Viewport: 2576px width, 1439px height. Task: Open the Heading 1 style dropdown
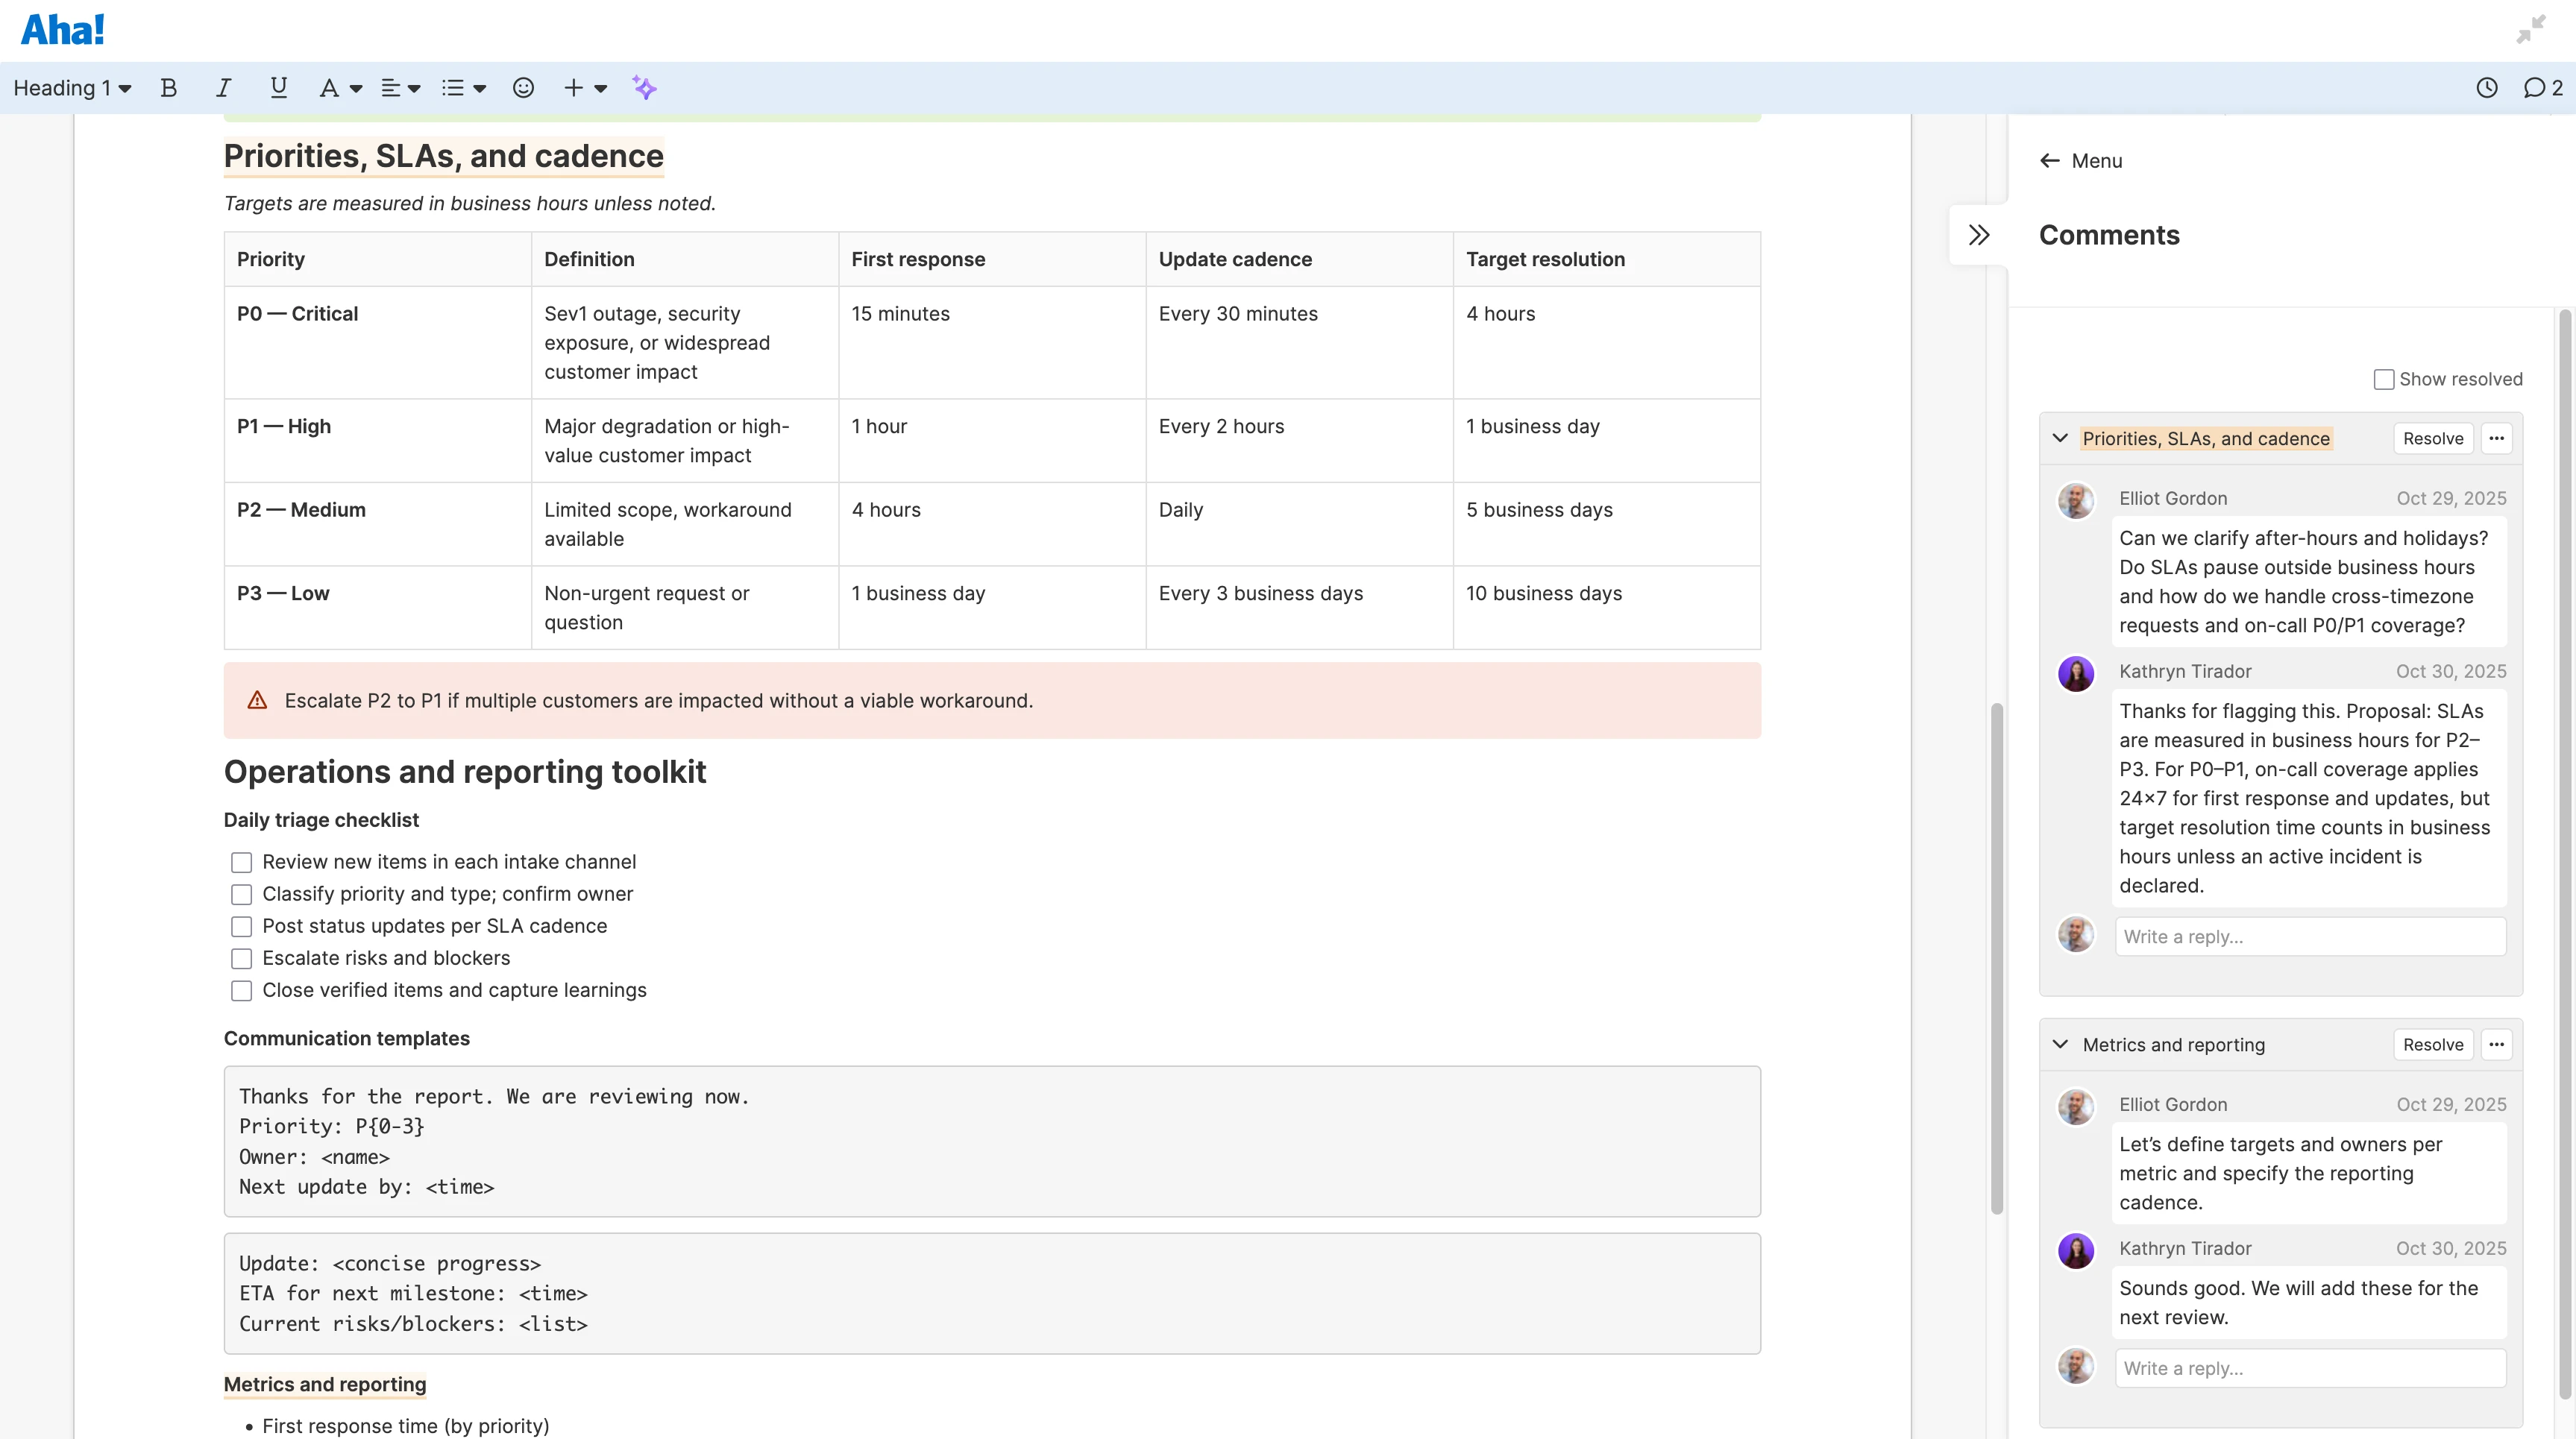point(72,88)
